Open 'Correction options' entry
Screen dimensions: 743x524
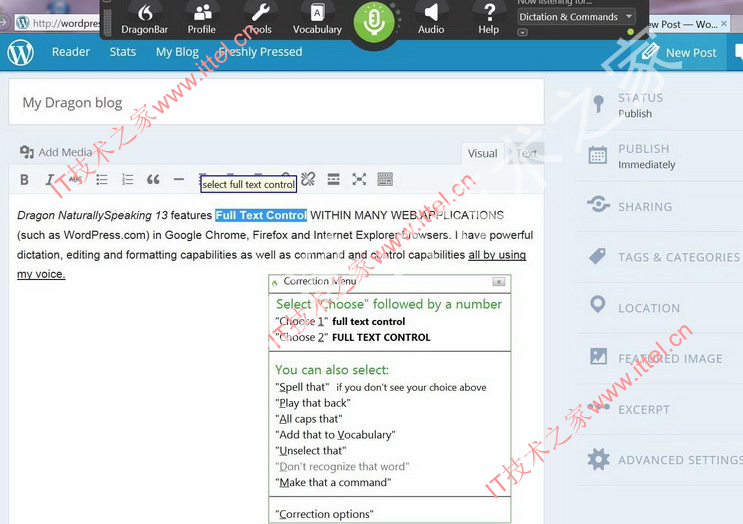325,514
